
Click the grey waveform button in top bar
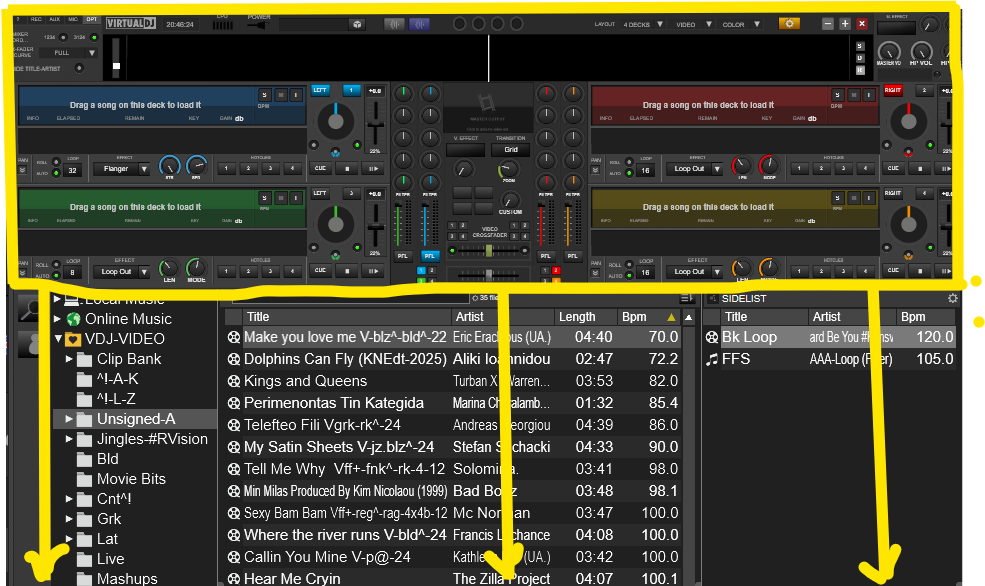click(x=395, y=24)
